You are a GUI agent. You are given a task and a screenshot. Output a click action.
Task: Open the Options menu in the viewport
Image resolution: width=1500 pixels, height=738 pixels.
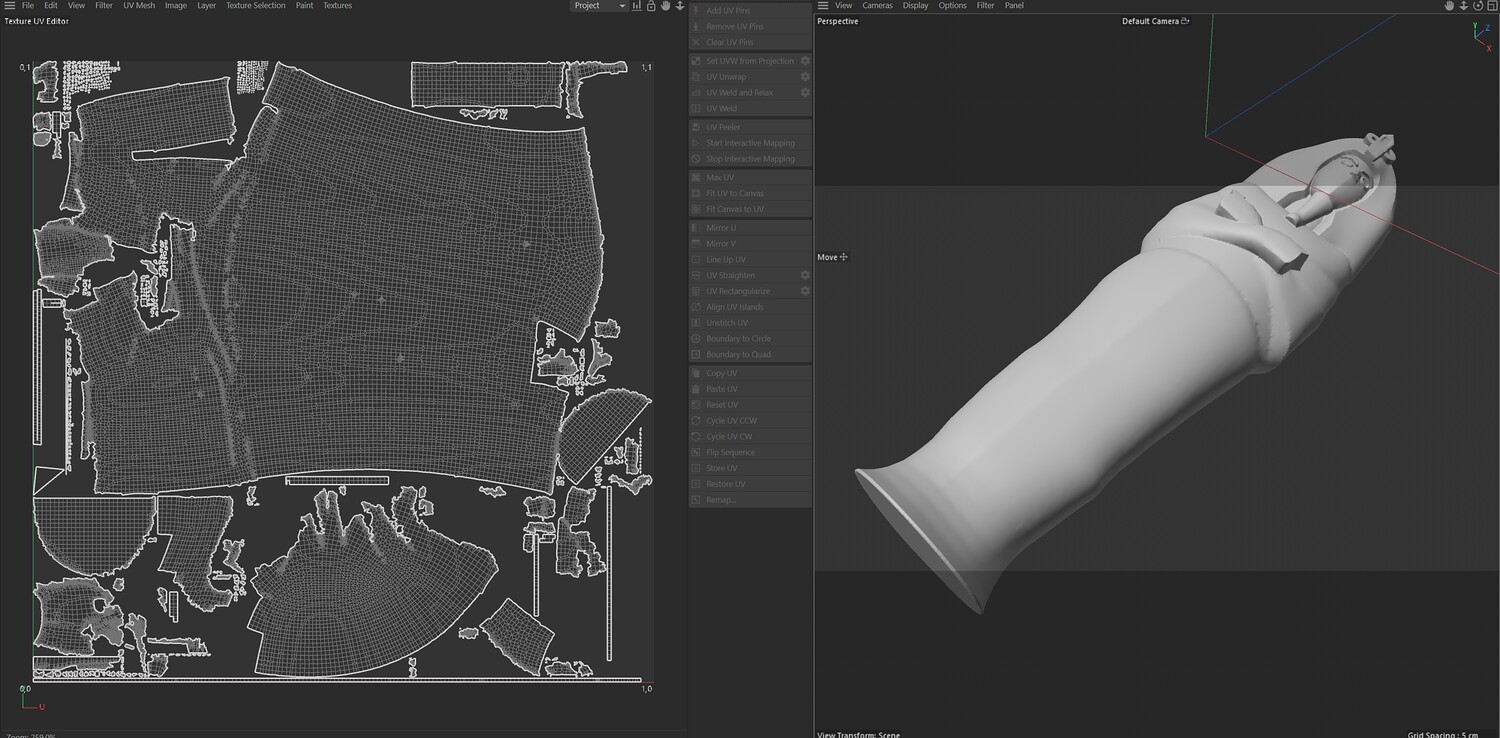pyautogui.click(x=953, y=6)
